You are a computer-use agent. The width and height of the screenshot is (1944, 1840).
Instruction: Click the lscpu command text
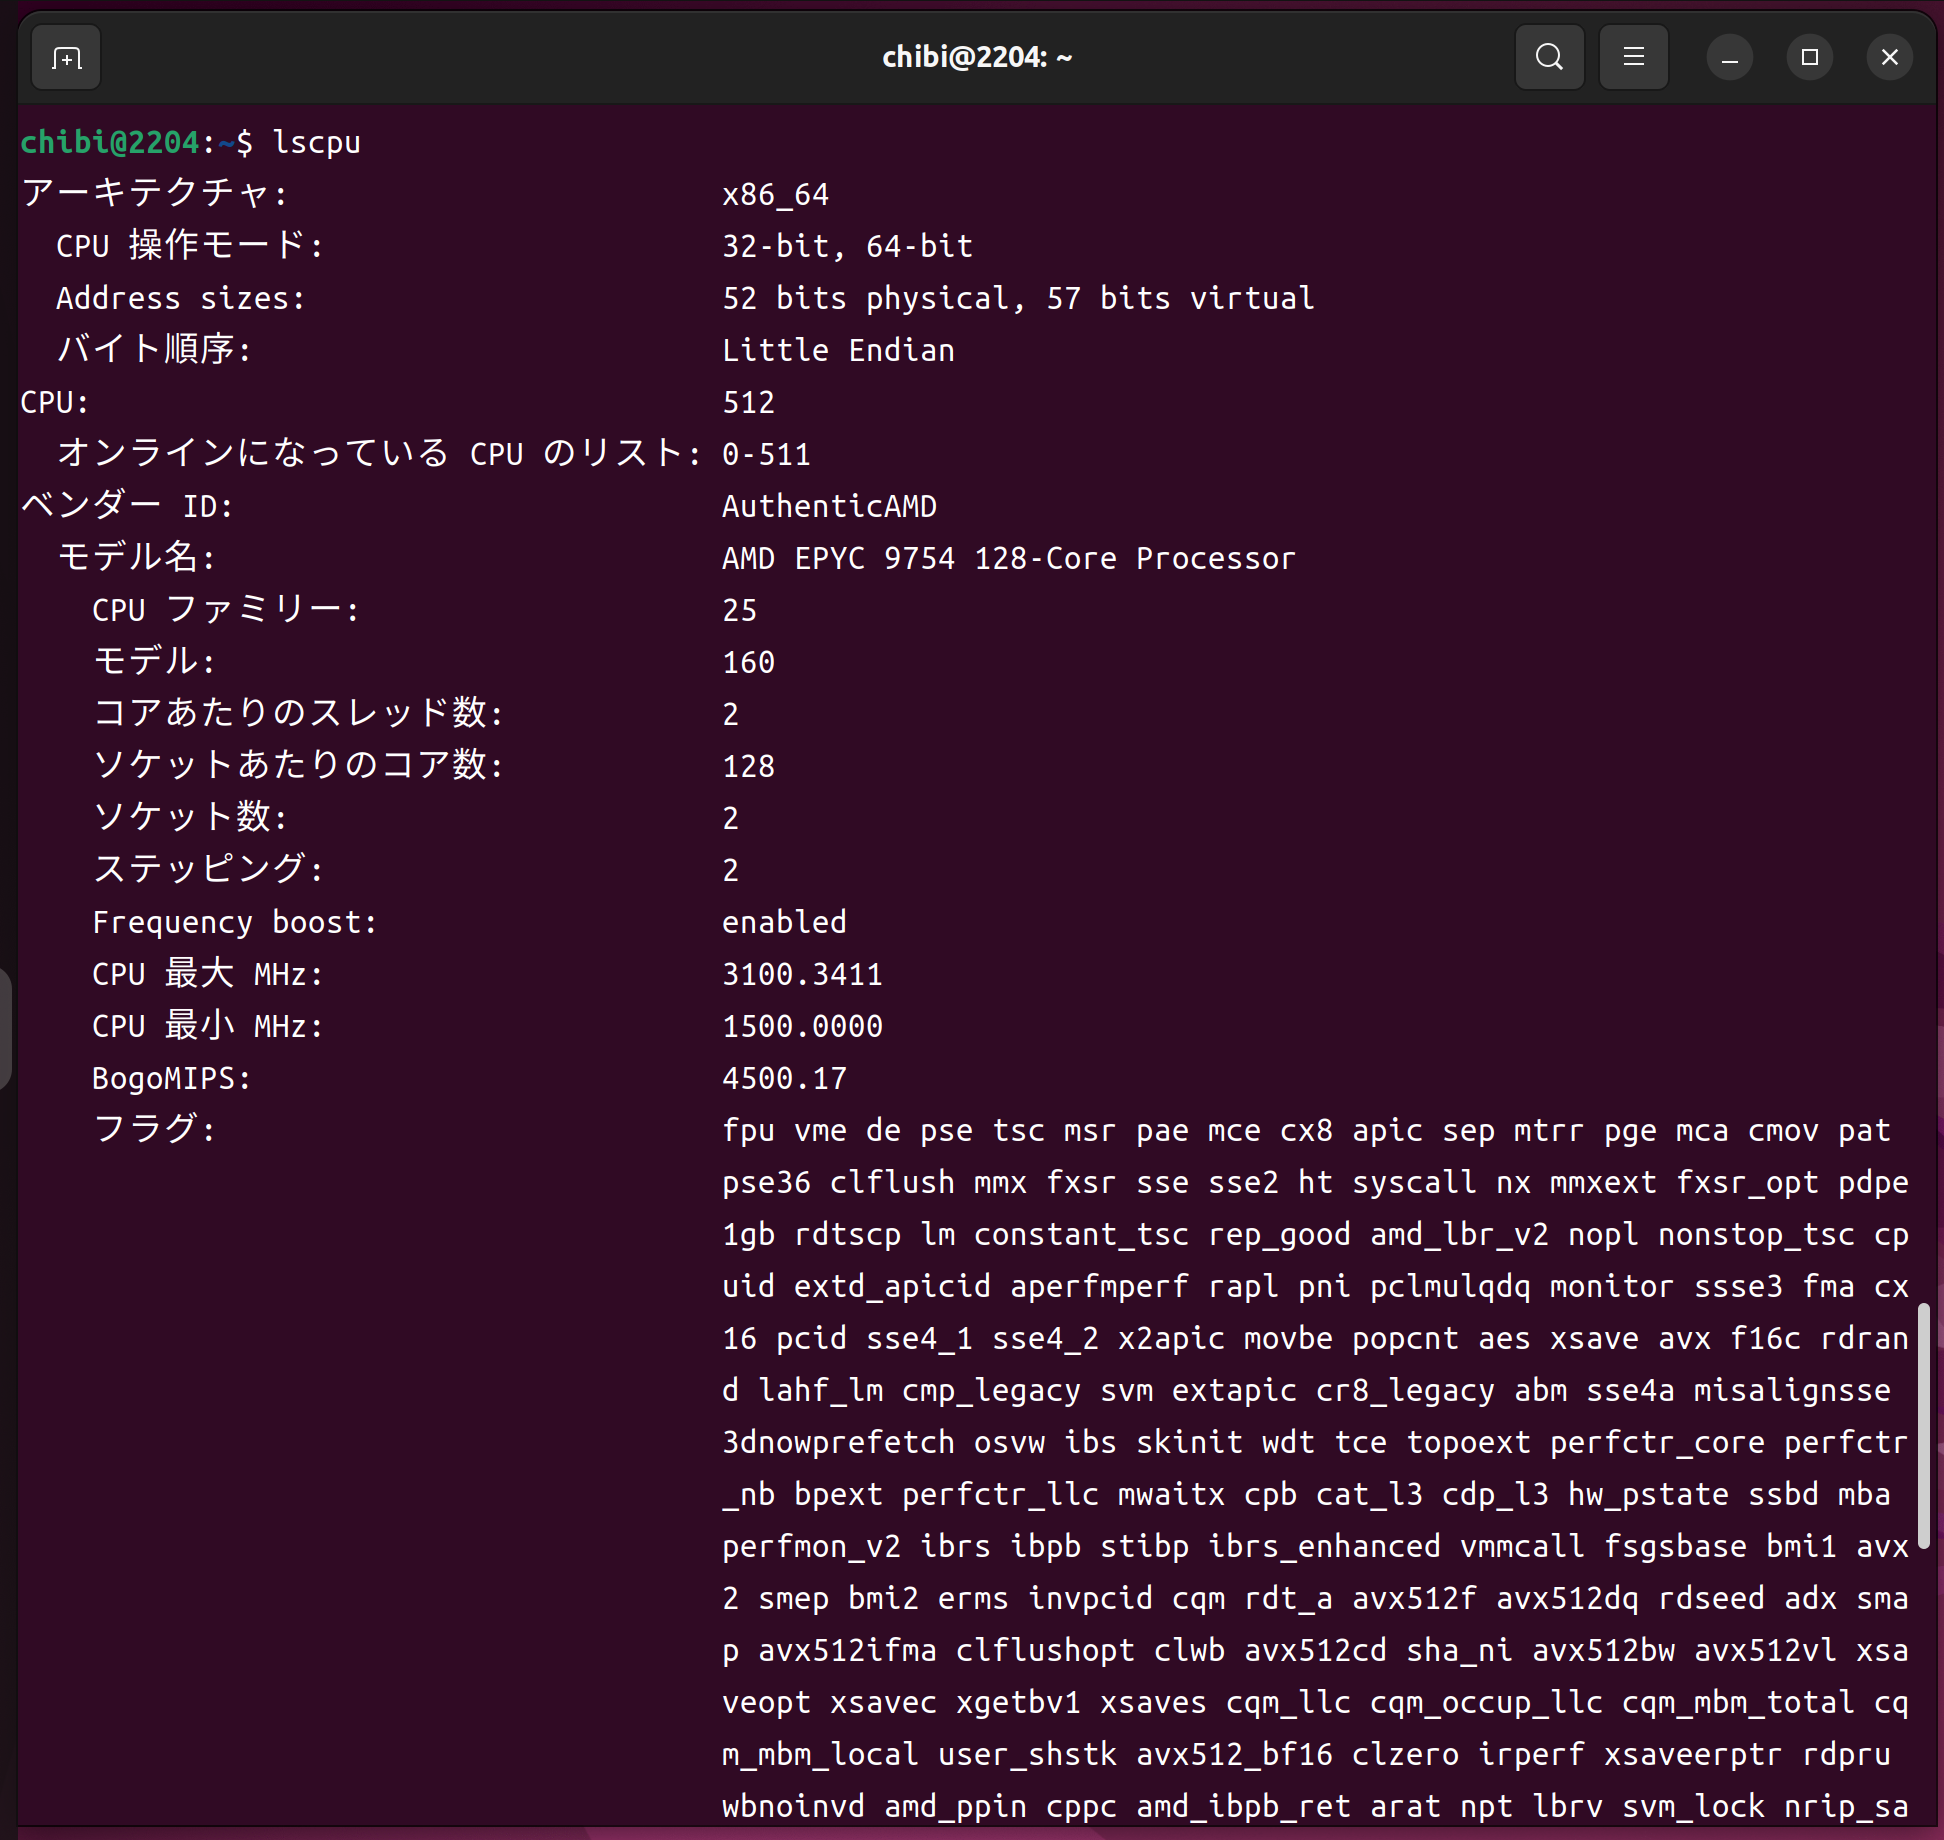pos(316,142)
